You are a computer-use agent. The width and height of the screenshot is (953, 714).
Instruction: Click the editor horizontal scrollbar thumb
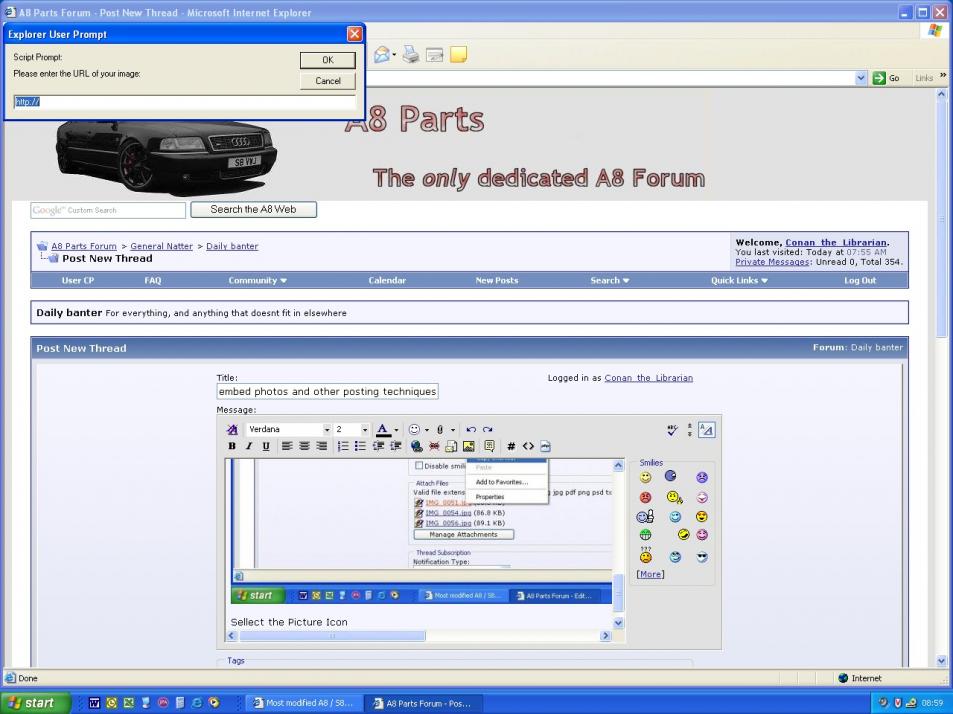click(332, 636)
